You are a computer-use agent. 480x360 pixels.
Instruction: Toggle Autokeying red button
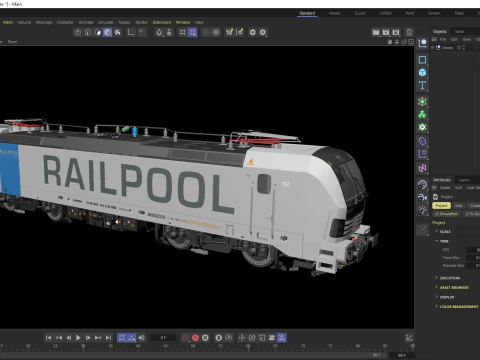[195, 338]
